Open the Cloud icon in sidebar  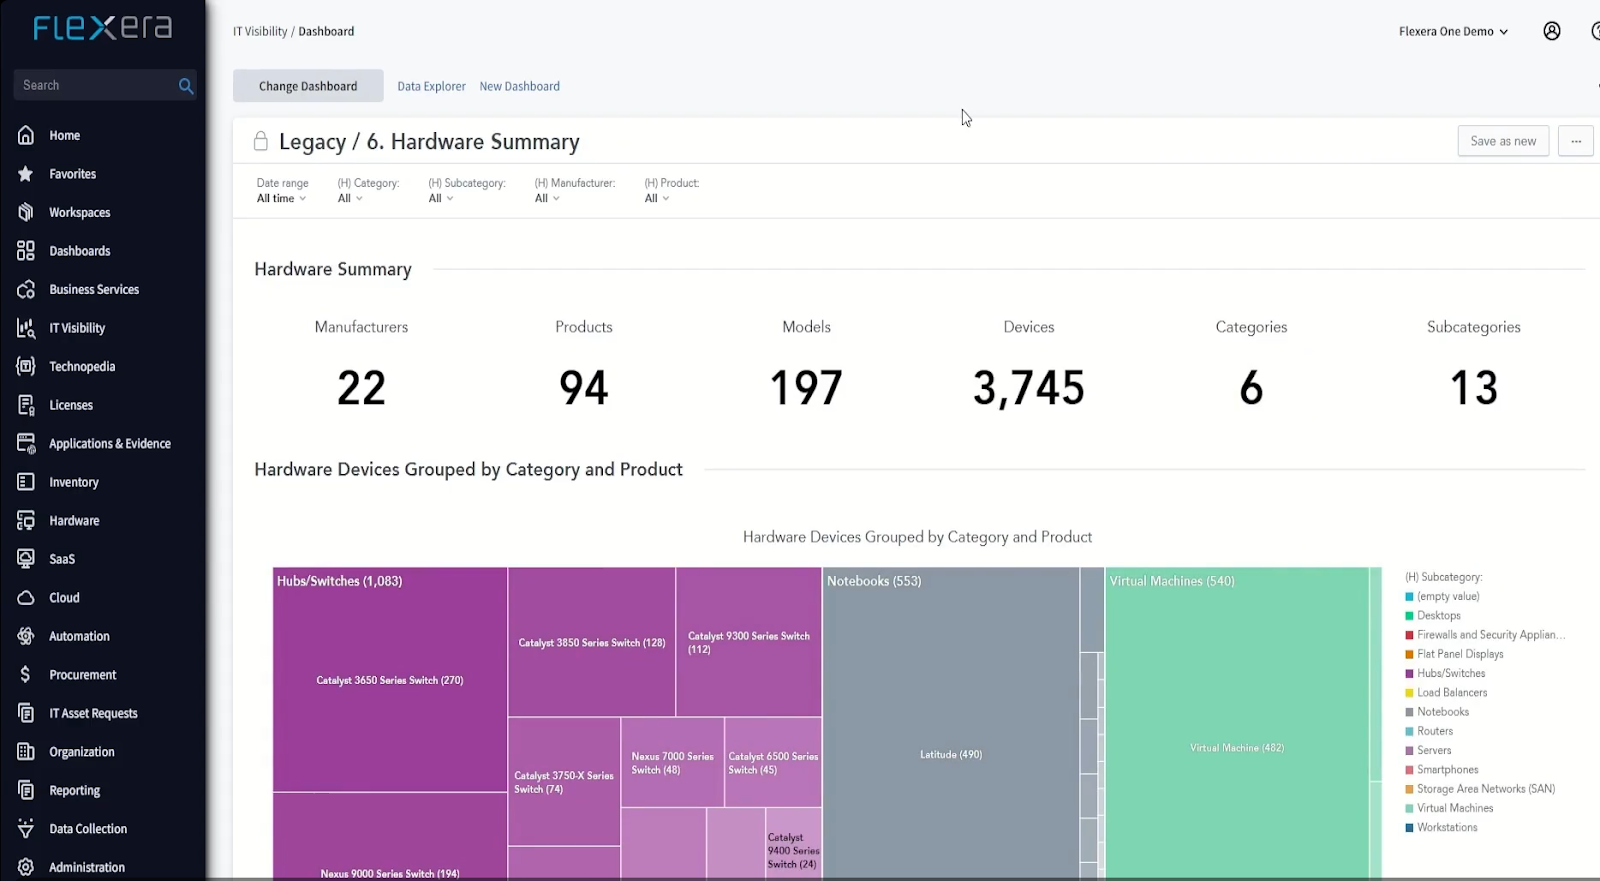click(26, 598)
